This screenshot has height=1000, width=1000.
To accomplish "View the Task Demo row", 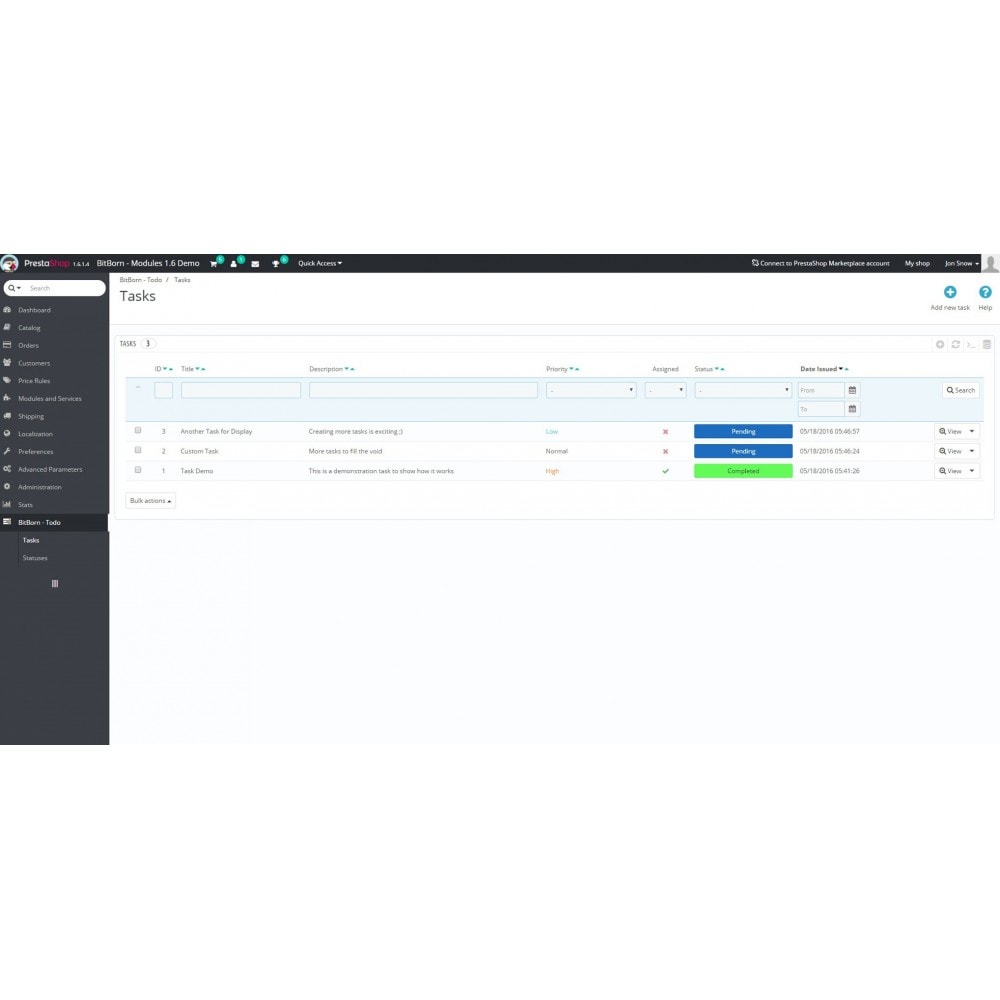I will tap(950, 471).
